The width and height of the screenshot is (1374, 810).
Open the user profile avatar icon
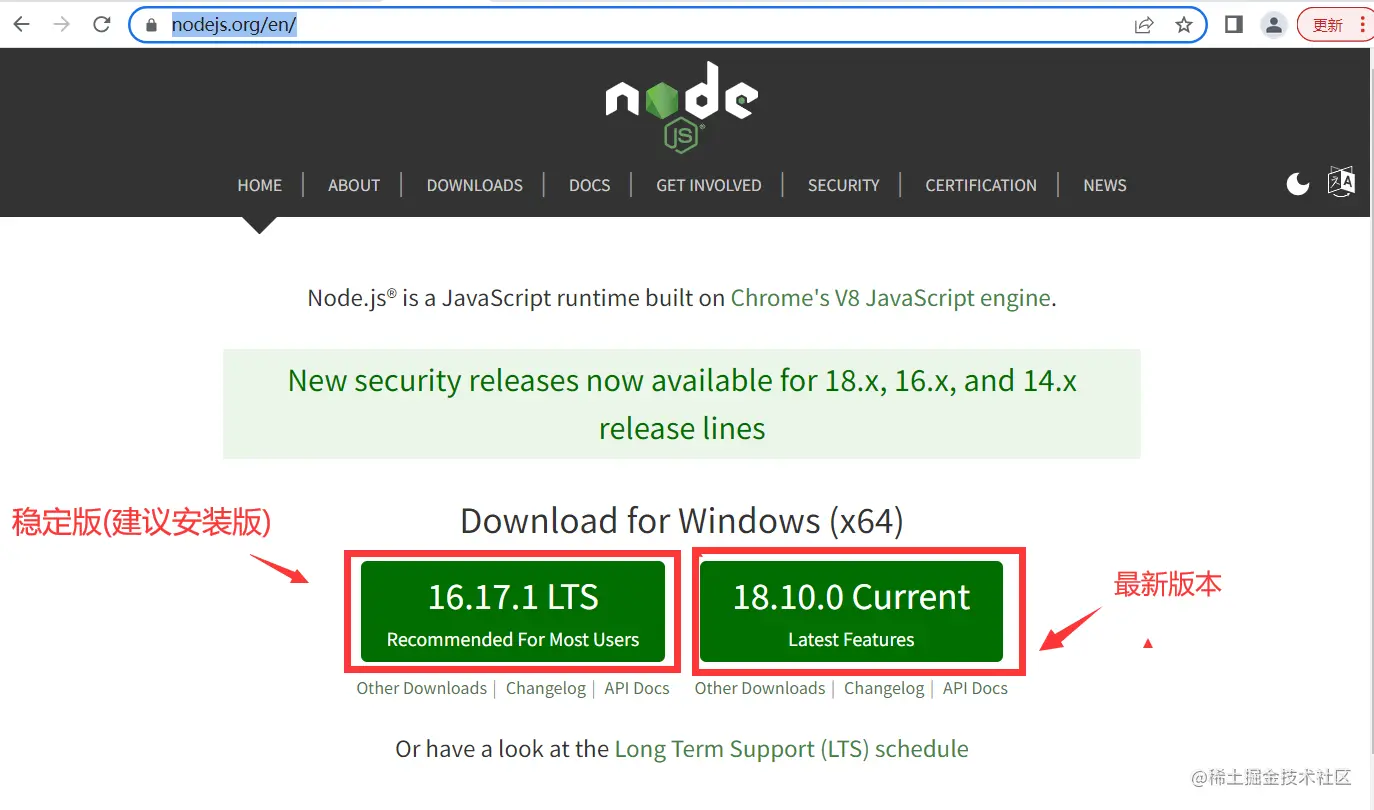pos(1273,26)
